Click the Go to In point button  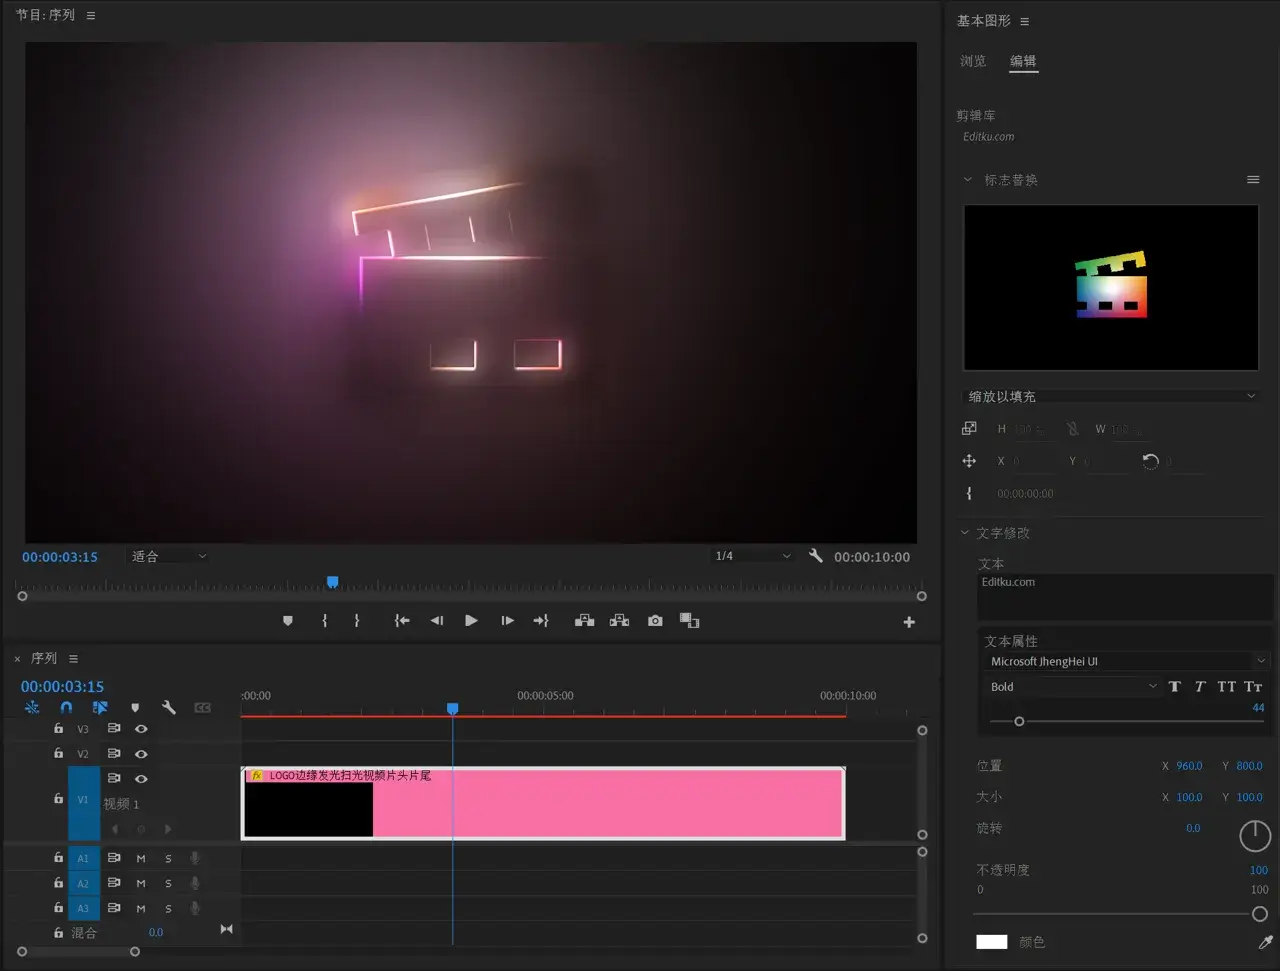pyautogui.click(x=402, y=621)
